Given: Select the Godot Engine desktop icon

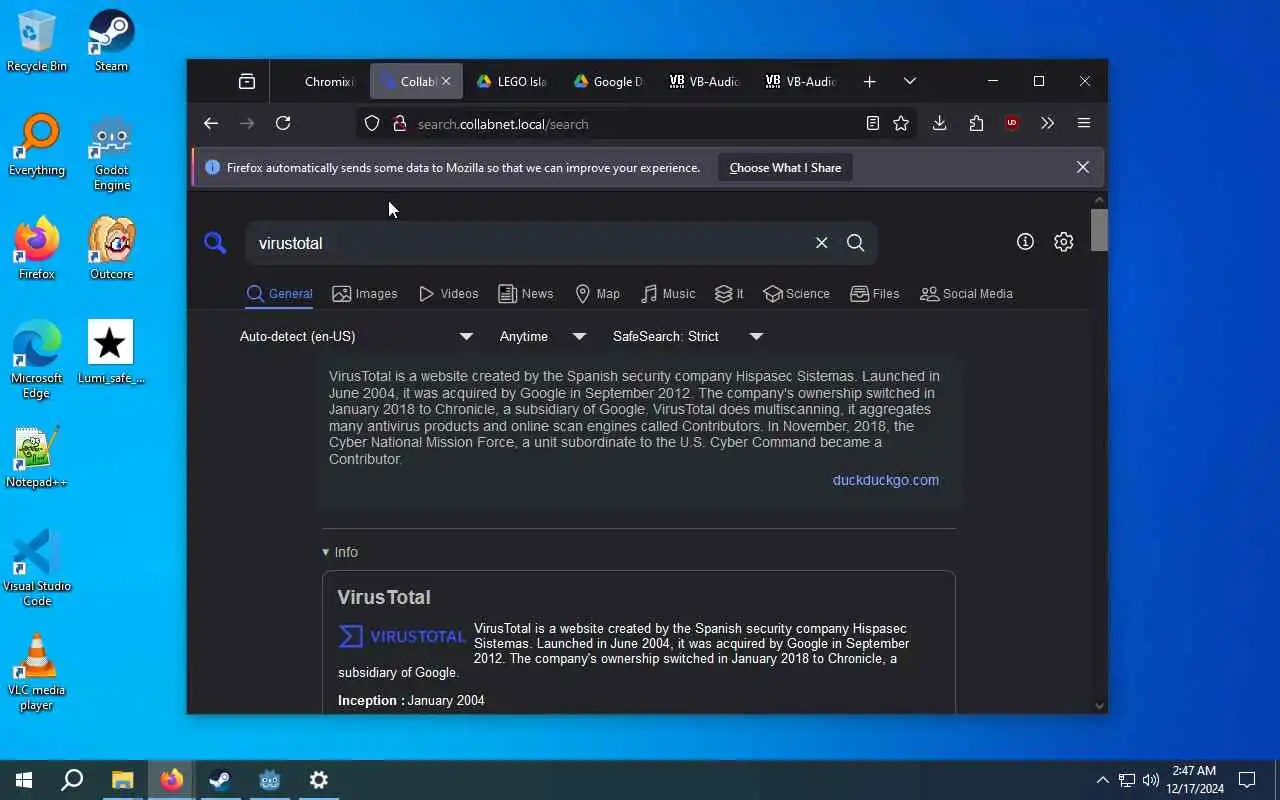Looking at the screenshot, I should coord(112,152).
